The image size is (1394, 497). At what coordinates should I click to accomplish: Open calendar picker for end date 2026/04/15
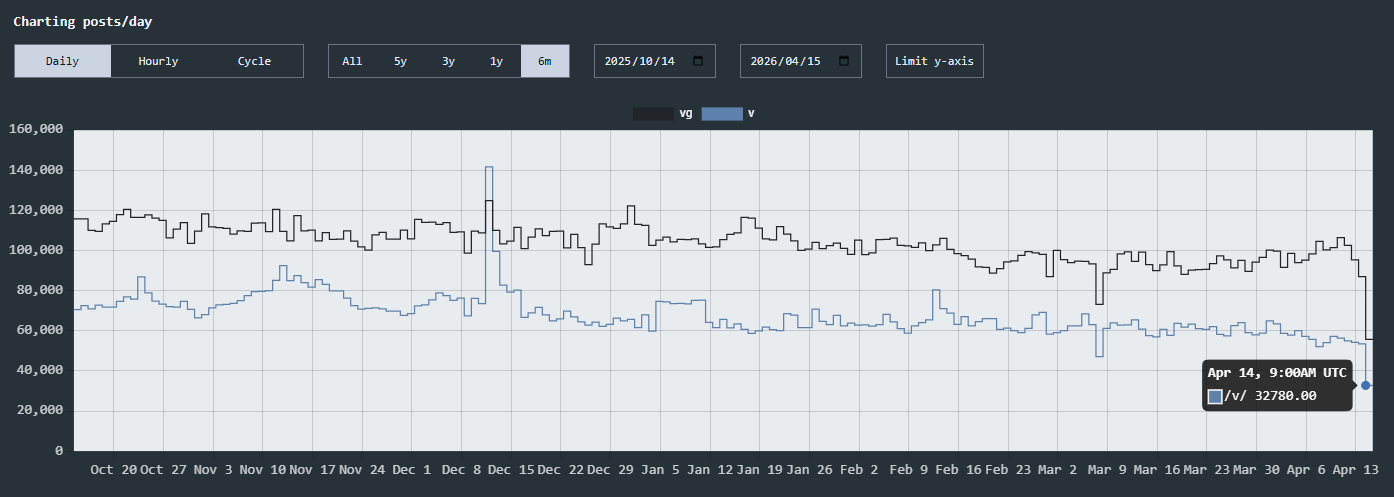(x=844, y=61)
